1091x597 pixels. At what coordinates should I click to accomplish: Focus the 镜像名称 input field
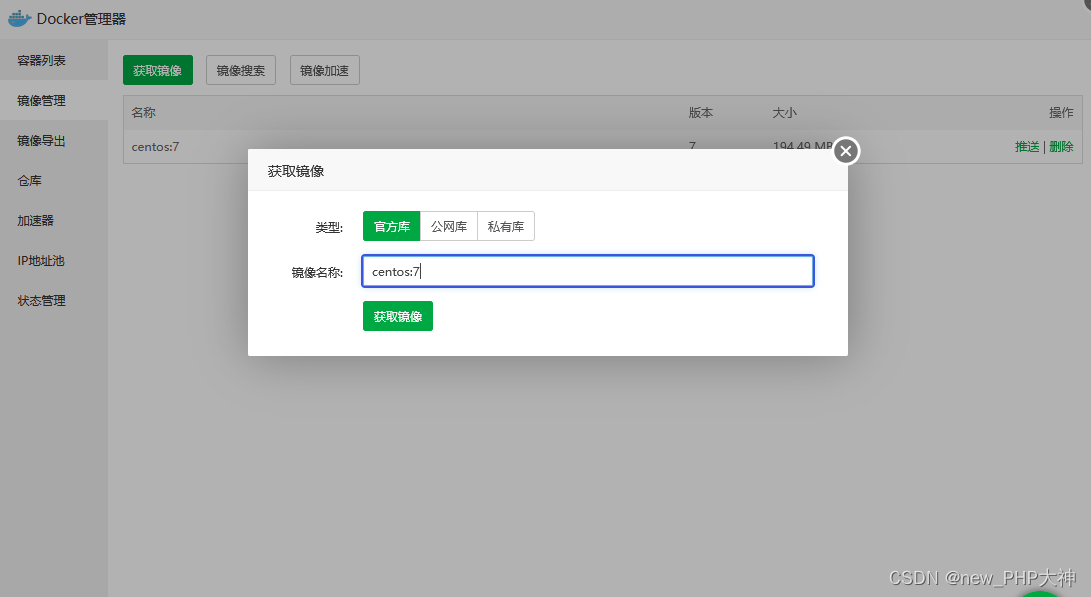588,271
